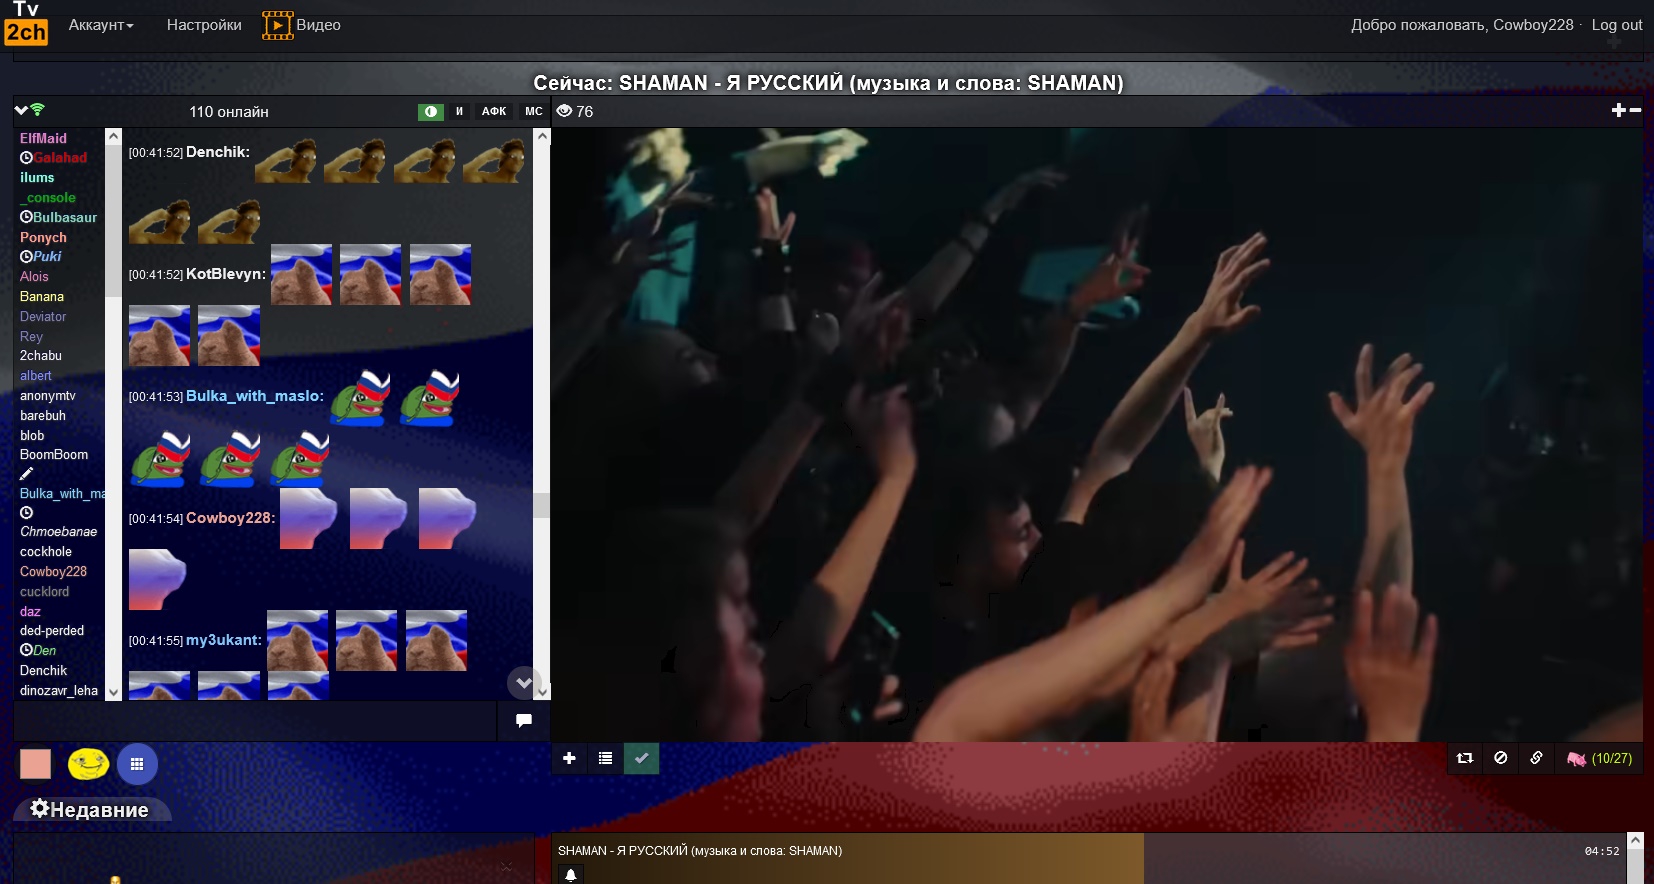The height and width of the screenshot is (884, 1654).
Task: Collapse the user list with chevron arrow
Action: coord(21,110)
